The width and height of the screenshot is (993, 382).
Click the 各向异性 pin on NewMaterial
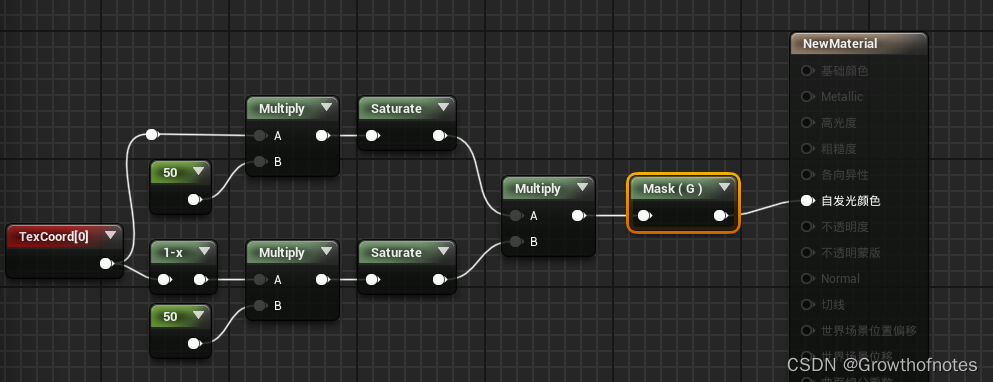807,174
